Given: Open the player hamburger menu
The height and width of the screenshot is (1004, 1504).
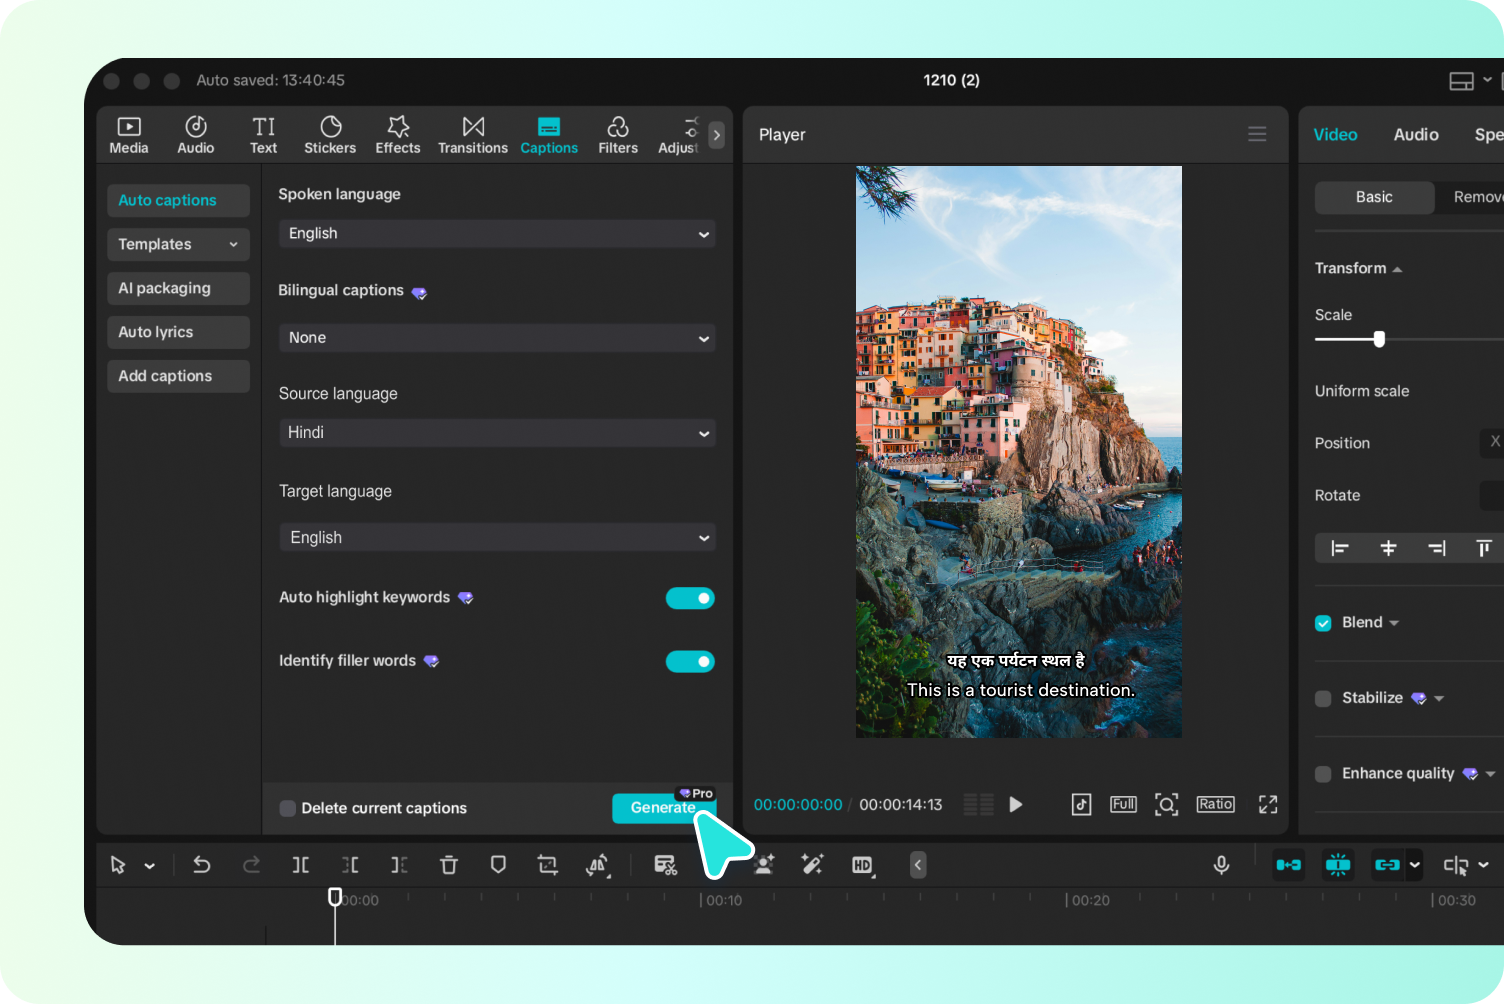Looking at the screenshot, I should (x=1257, y=134).
